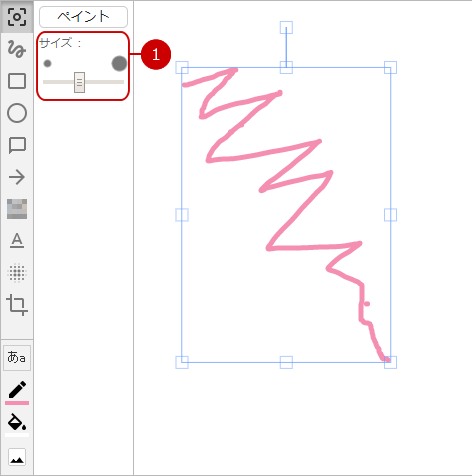Select the screenshot capture tool icon
The image size is (472, 476).
(x=17, y=17)
